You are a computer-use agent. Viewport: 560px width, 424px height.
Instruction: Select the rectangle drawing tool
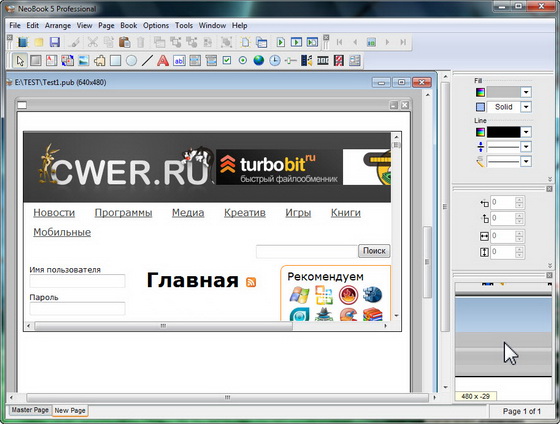pyautogui.click(x=115, y=61)
